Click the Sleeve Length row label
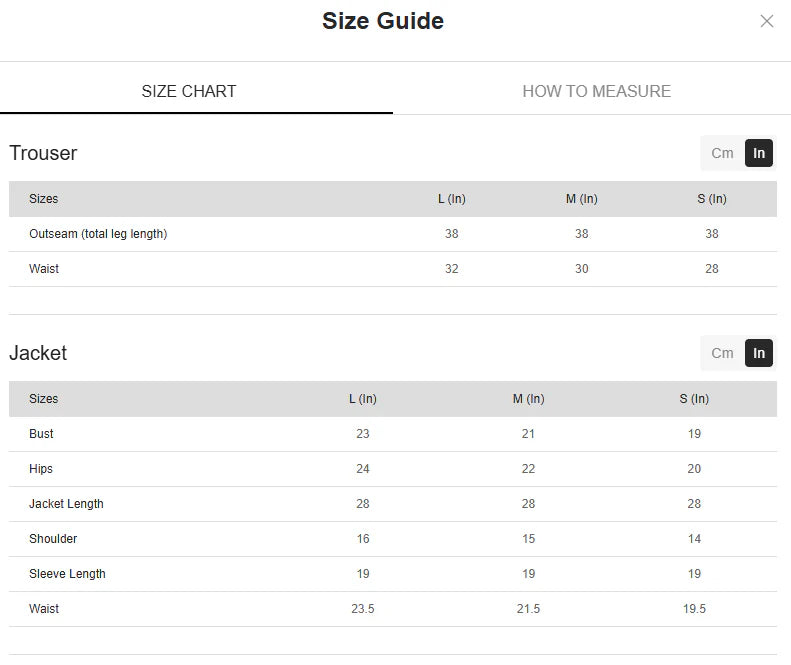This screenshot has width=791, height=665. click(x=67, y=574)
